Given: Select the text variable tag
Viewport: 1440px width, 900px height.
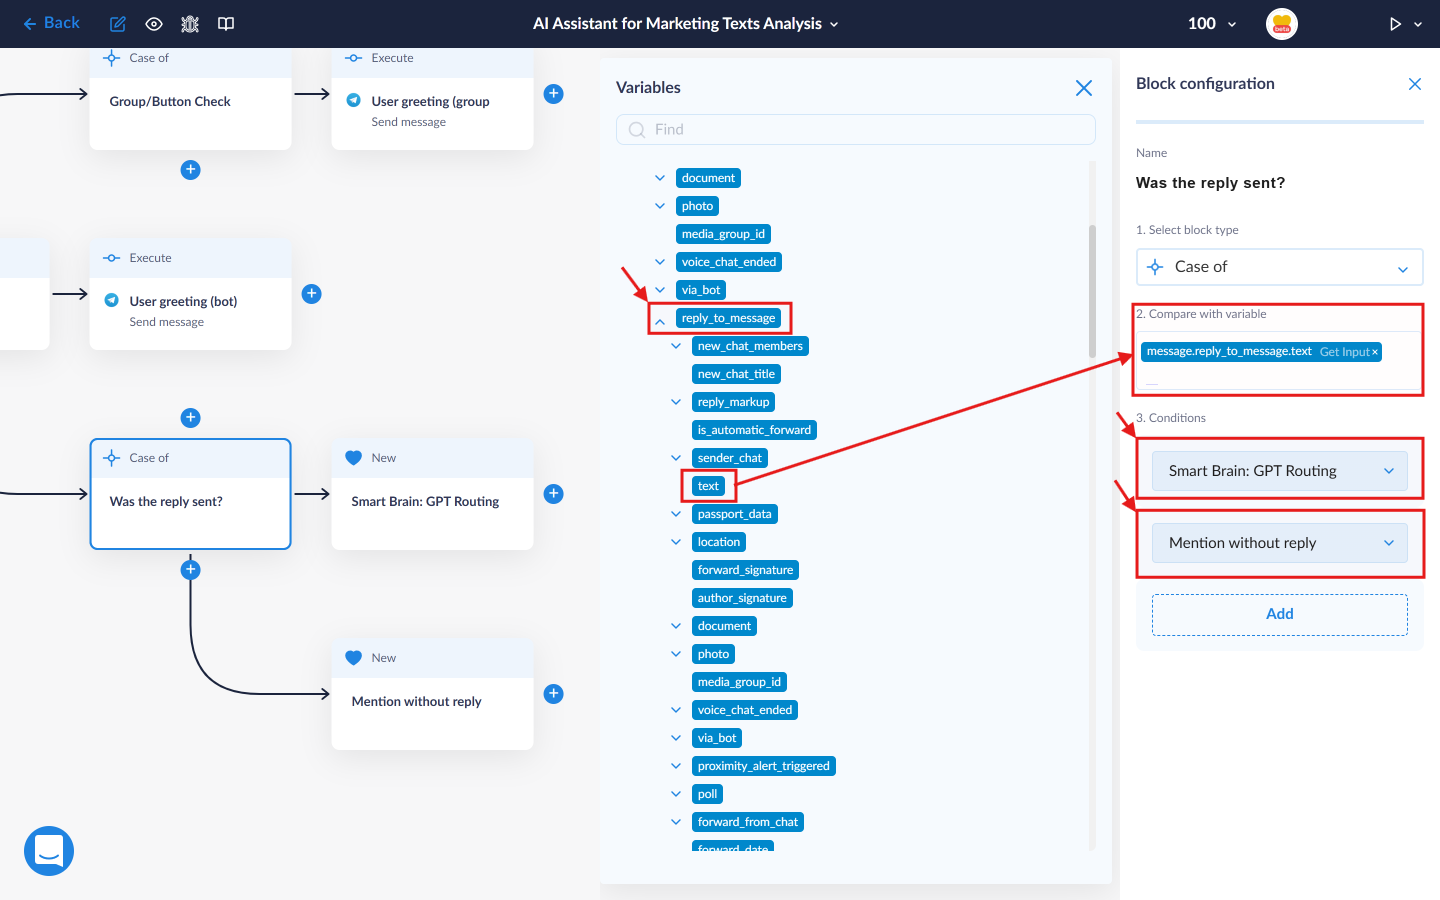Looking at the screenshot, I should [x=708, y=486].
